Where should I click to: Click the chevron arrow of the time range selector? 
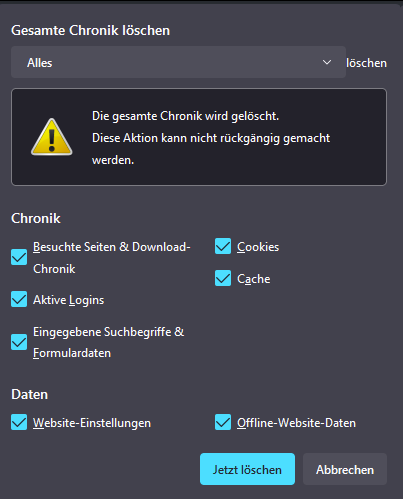point(327,62)
